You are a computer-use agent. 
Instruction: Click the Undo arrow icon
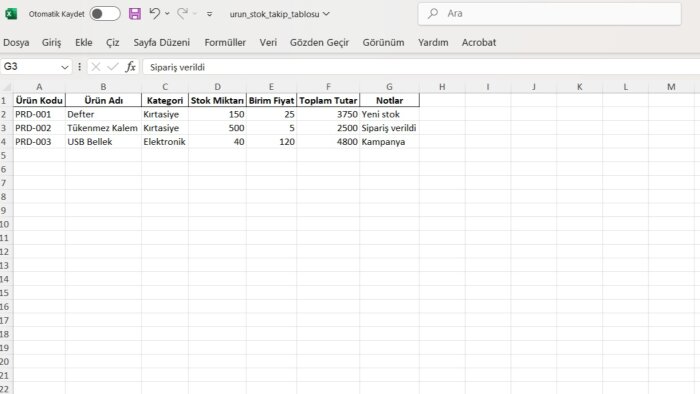coord(154,13)
